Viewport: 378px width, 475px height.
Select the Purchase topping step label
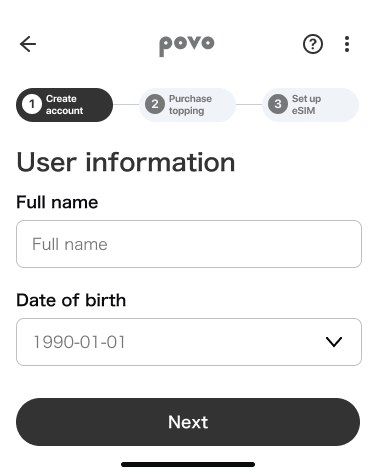pos(190,105)
